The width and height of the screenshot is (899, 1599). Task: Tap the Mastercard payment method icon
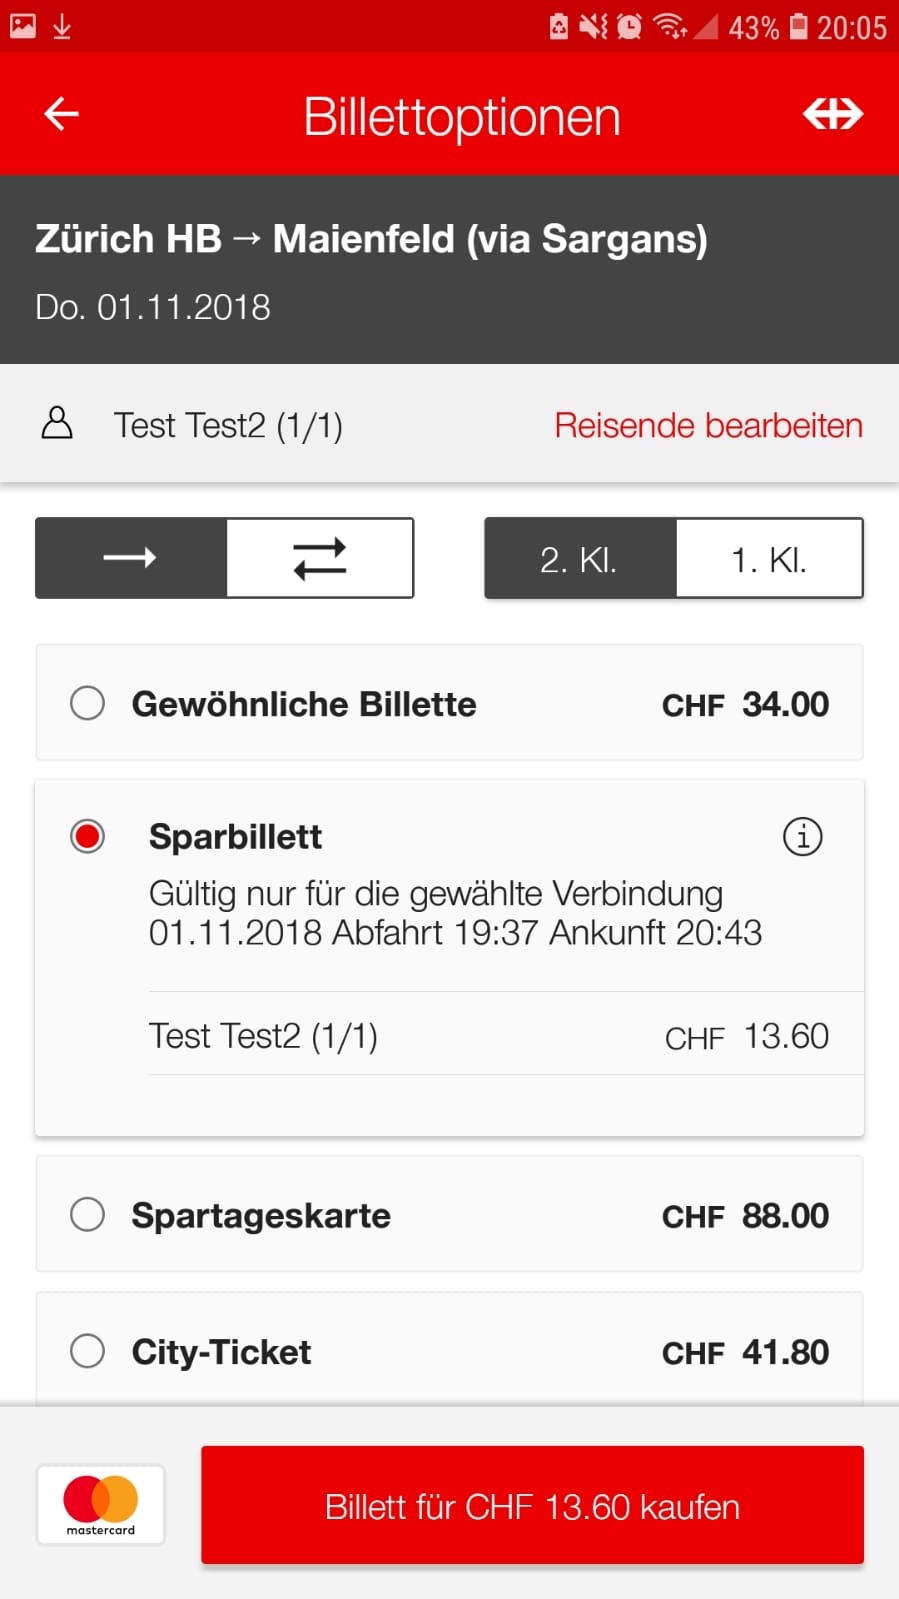click(101, 1505)
